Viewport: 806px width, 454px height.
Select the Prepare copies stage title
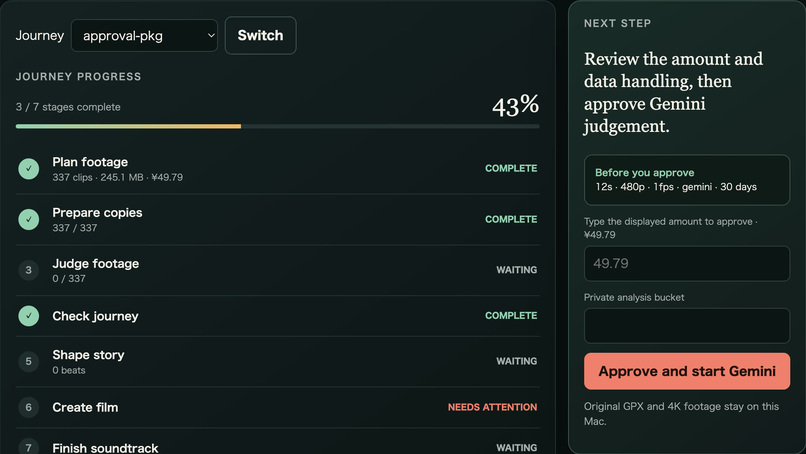[x=97, y=212]
